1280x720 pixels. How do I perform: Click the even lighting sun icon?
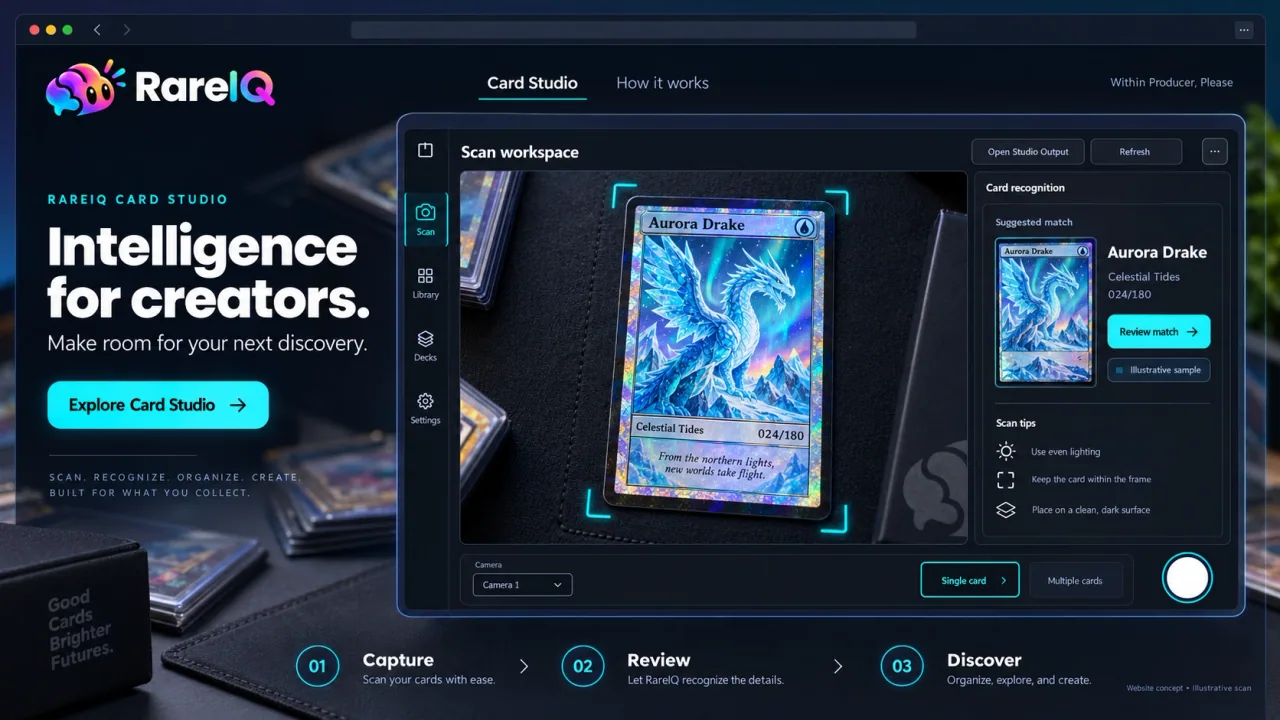coord(1006,451)
